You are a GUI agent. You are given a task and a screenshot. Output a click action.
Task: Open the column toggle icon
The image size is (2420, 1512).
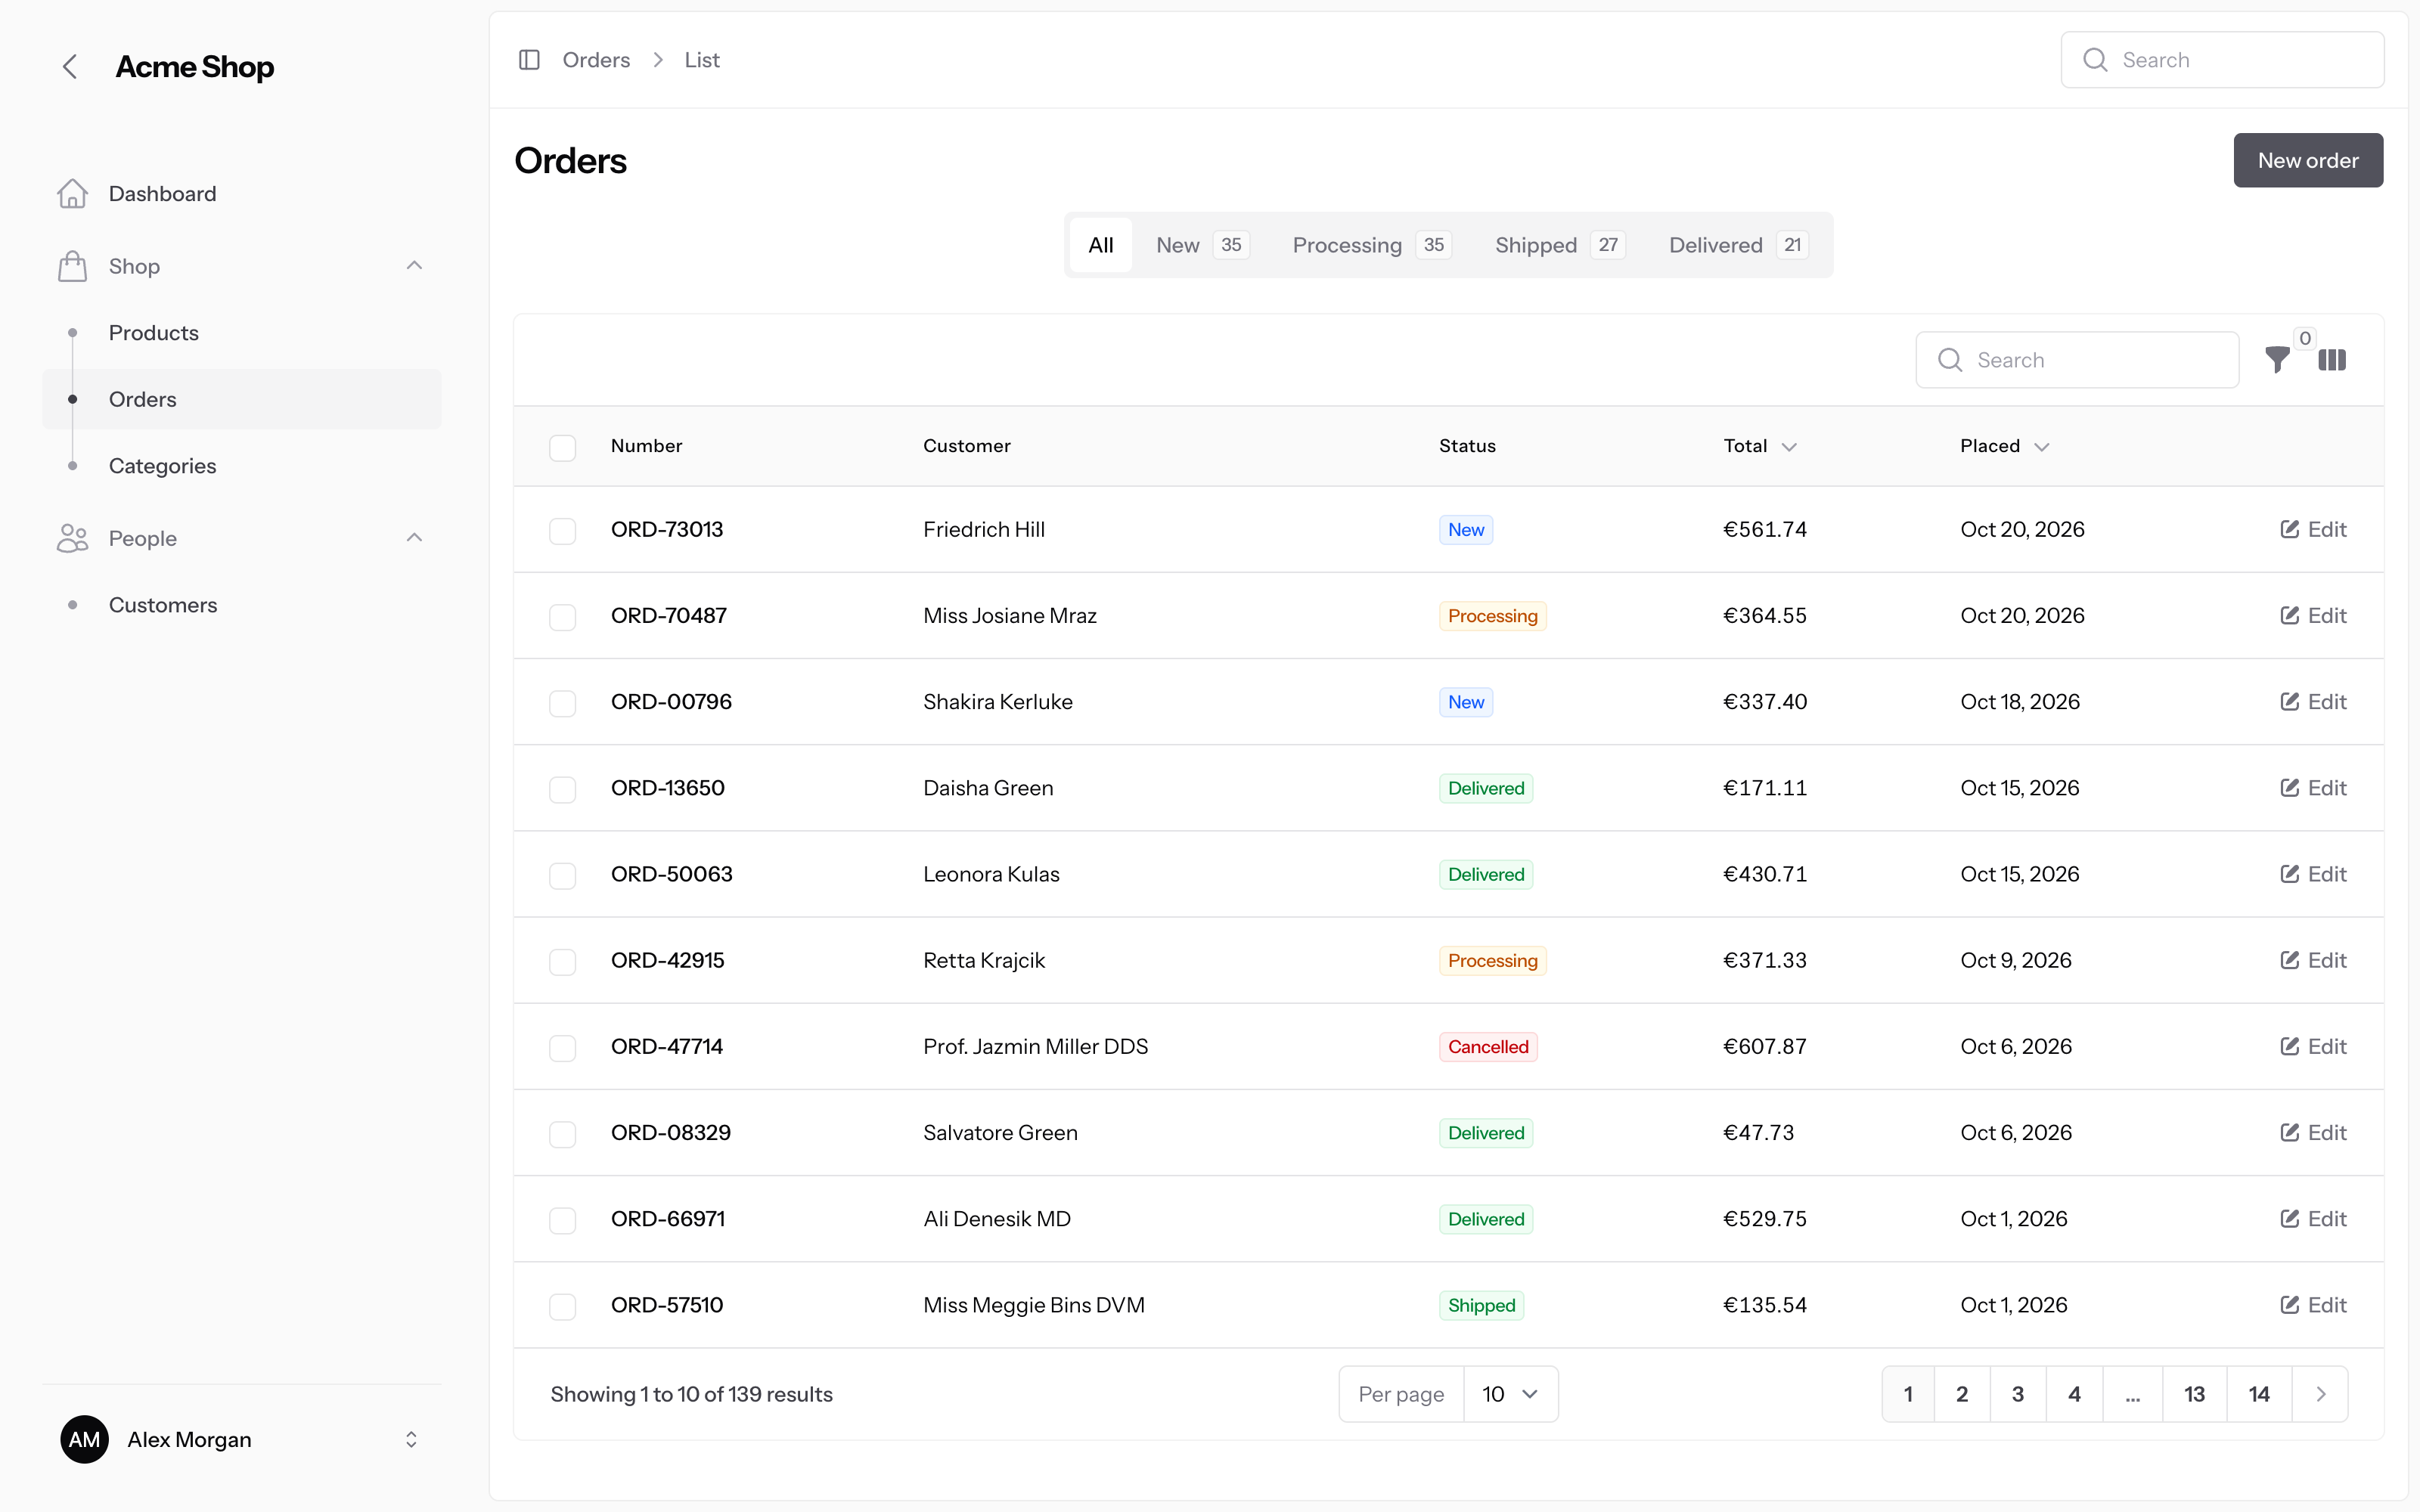click(2332, 360)
